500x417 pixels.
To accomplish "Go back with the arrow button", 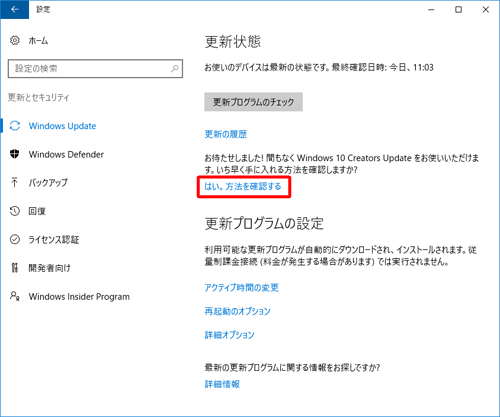I will click(14, 9).
